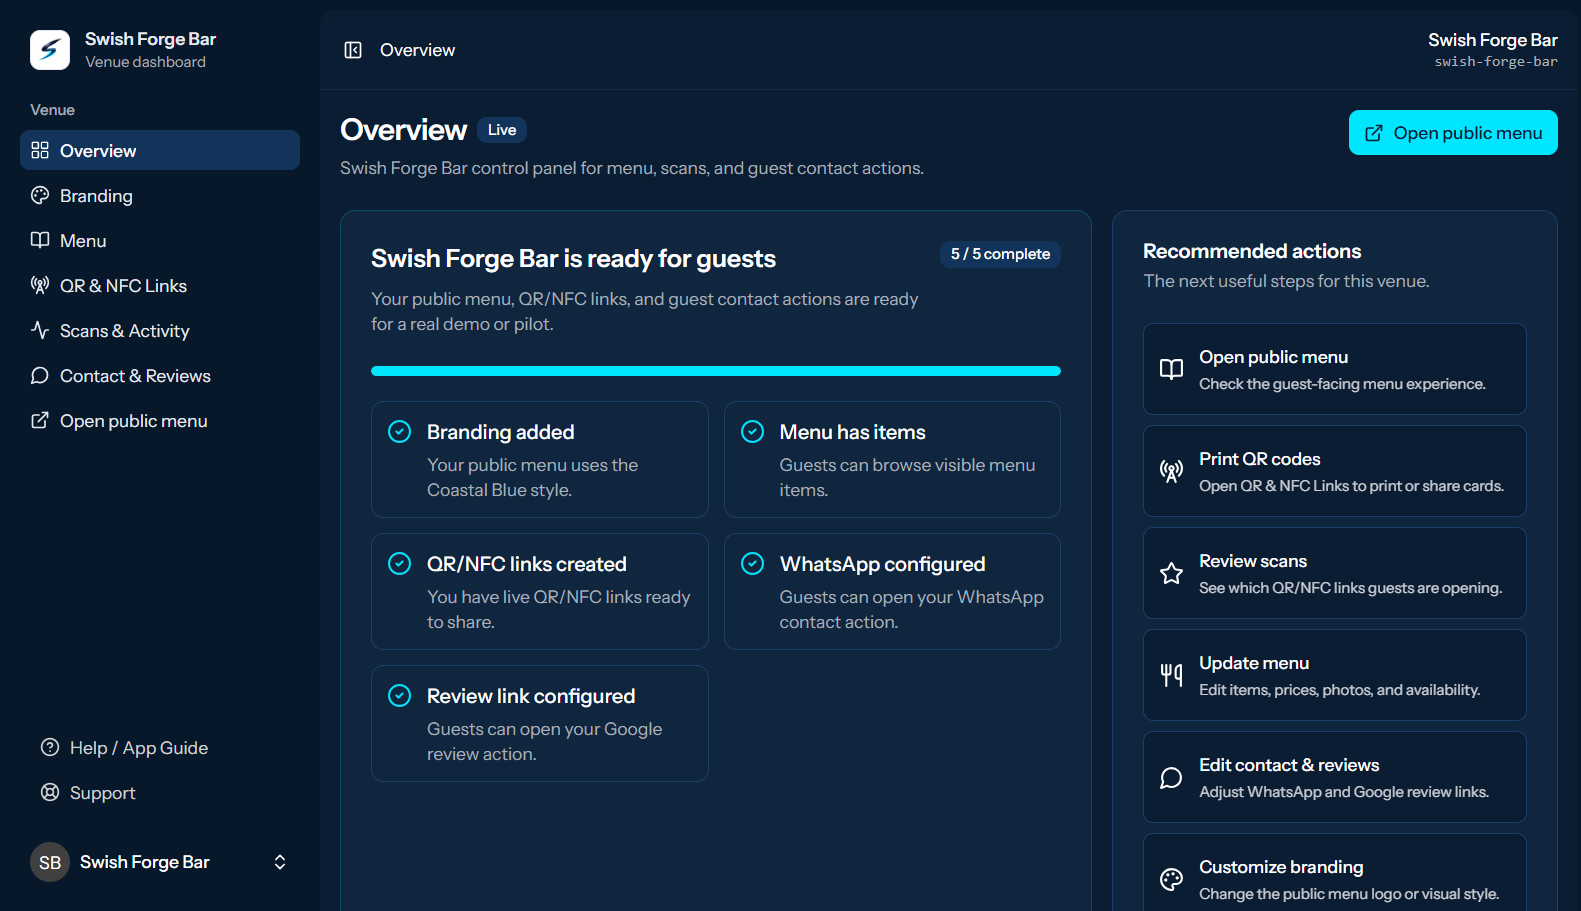The height and width of the screenshot is (911, 1581).
Task: Open the Review scans recommended action
Action: 1335,573
